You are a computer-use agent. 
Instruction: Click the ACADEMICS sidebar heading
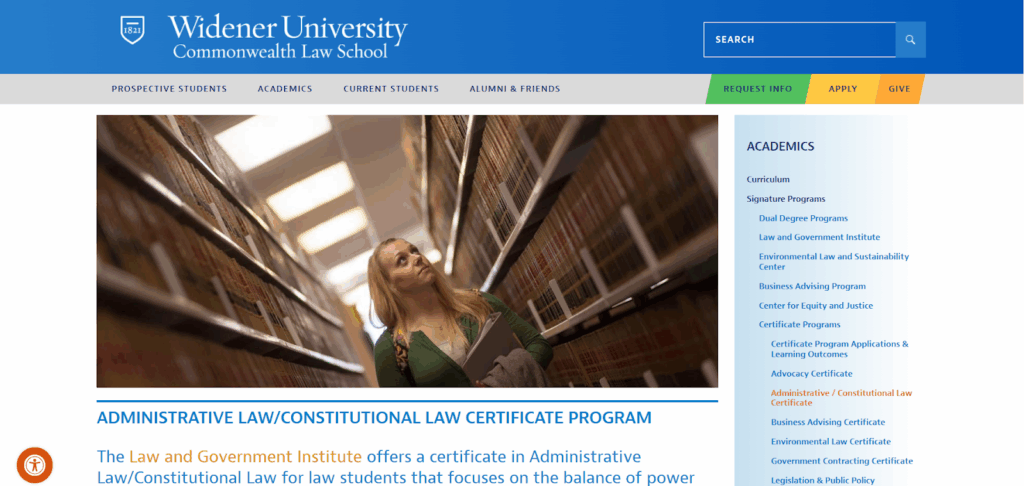[x=780, y=146]
